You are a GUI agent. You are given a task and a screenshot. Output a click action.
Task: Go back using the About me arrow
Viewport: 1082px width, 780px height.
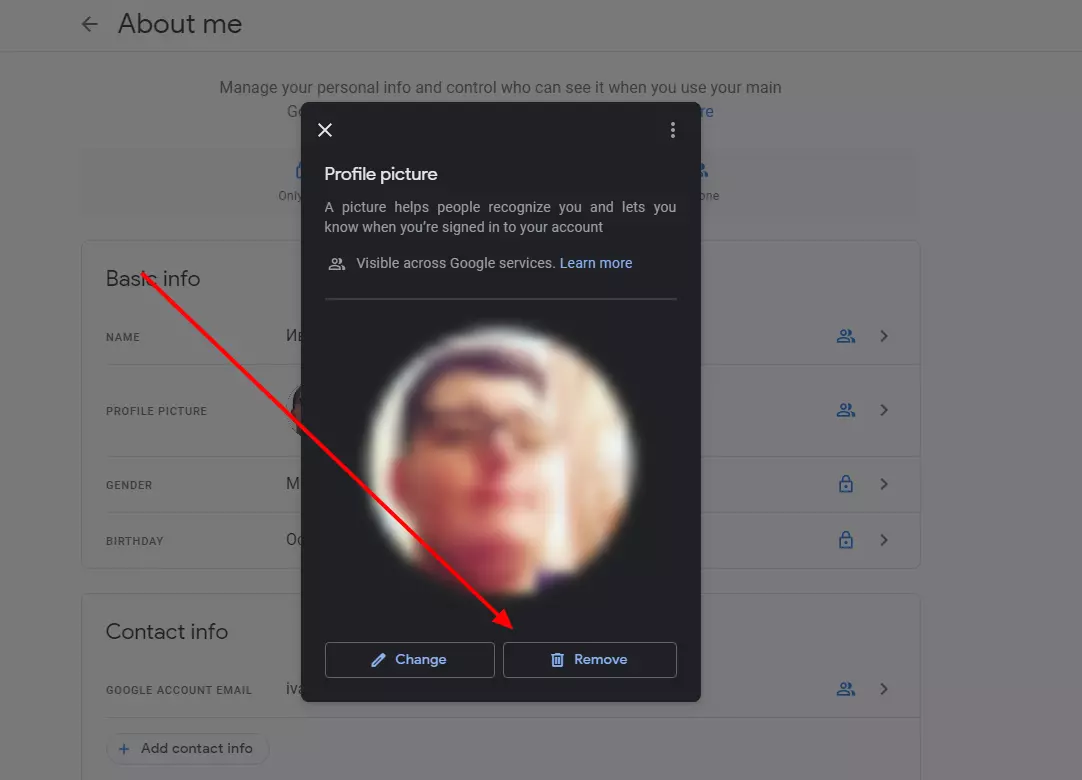(90, 24)
